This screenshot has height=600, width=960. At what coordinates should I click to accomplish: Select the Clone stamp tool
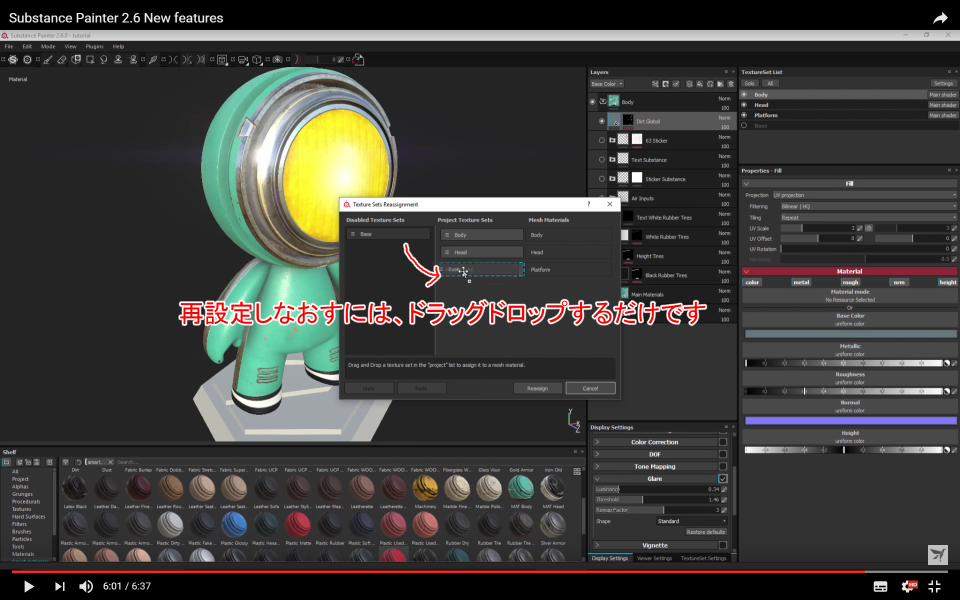point(118,59)
